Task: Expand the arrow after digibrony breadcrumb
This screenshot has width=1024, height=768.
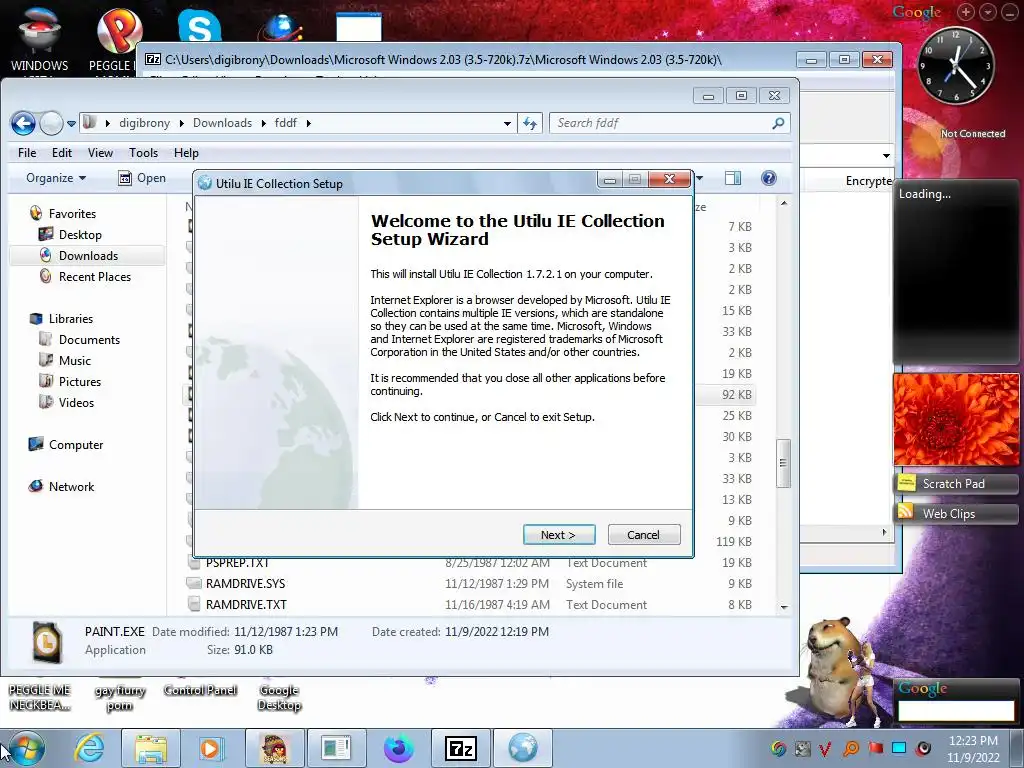Action: tap(181, 123)
